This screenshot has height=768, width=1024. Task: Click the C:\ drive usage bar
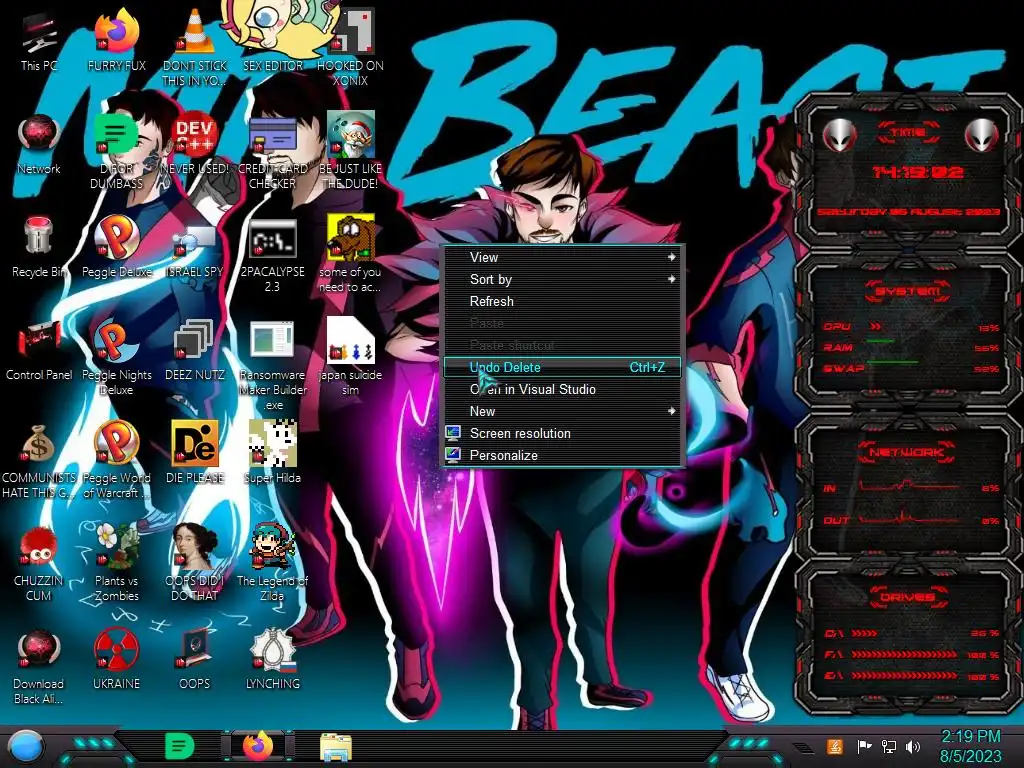[864, 633]
